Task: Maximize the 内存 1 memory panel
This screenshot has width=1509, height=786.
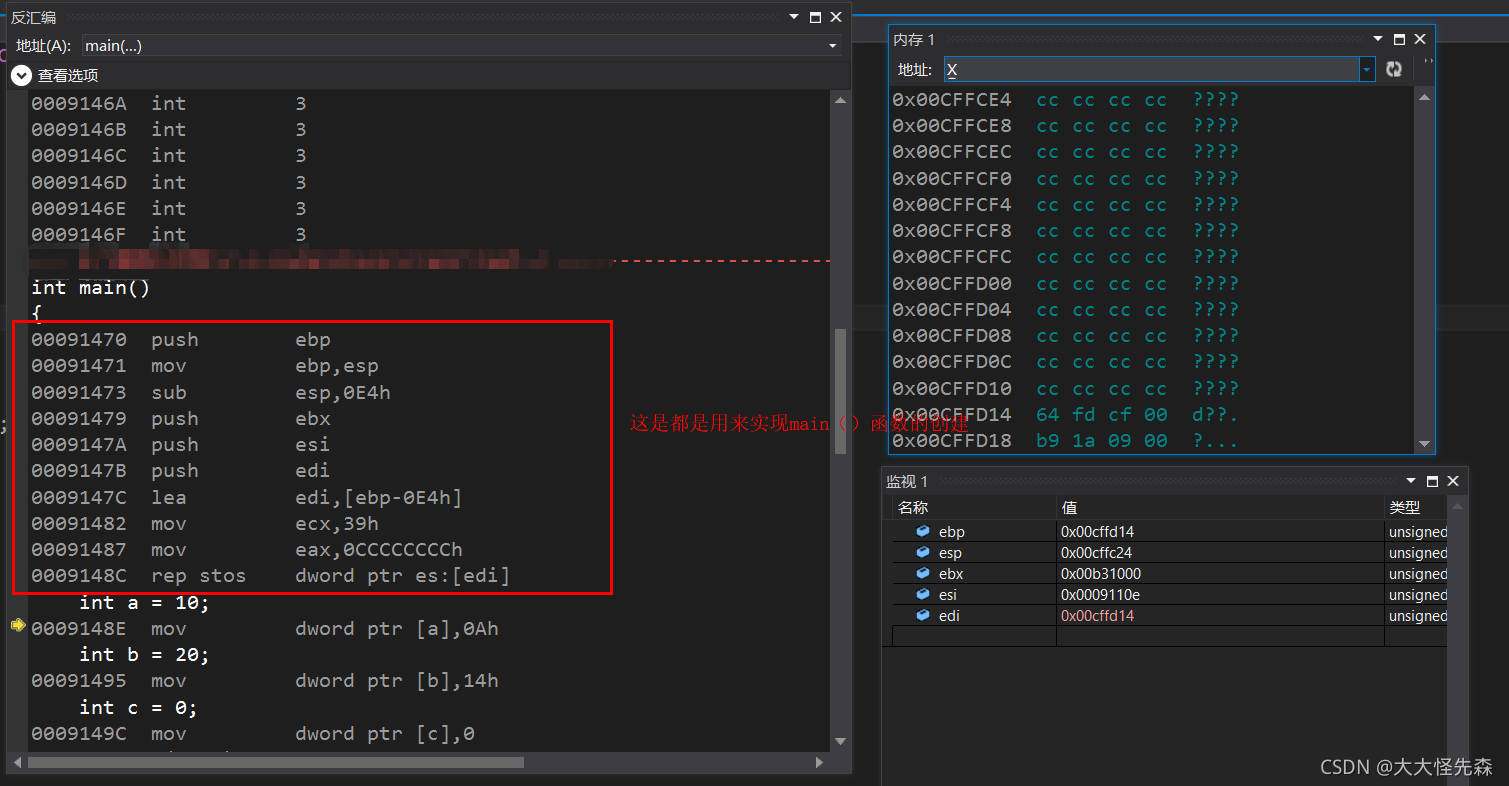Action: point(1399,39)
